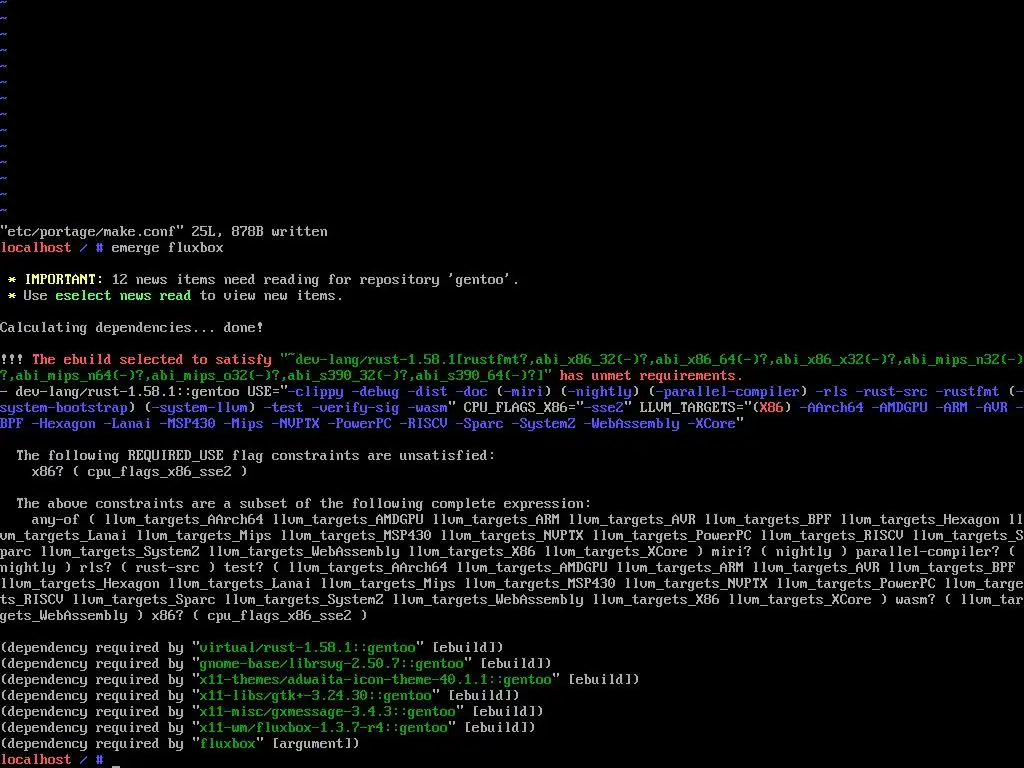Image resolution: width=1024 pixels, height=768 pixels.
Task: Click the '"etc/portage/make.conf" 25L, 878B written' line
Action: pyautogui.click(x=164, y=231)
